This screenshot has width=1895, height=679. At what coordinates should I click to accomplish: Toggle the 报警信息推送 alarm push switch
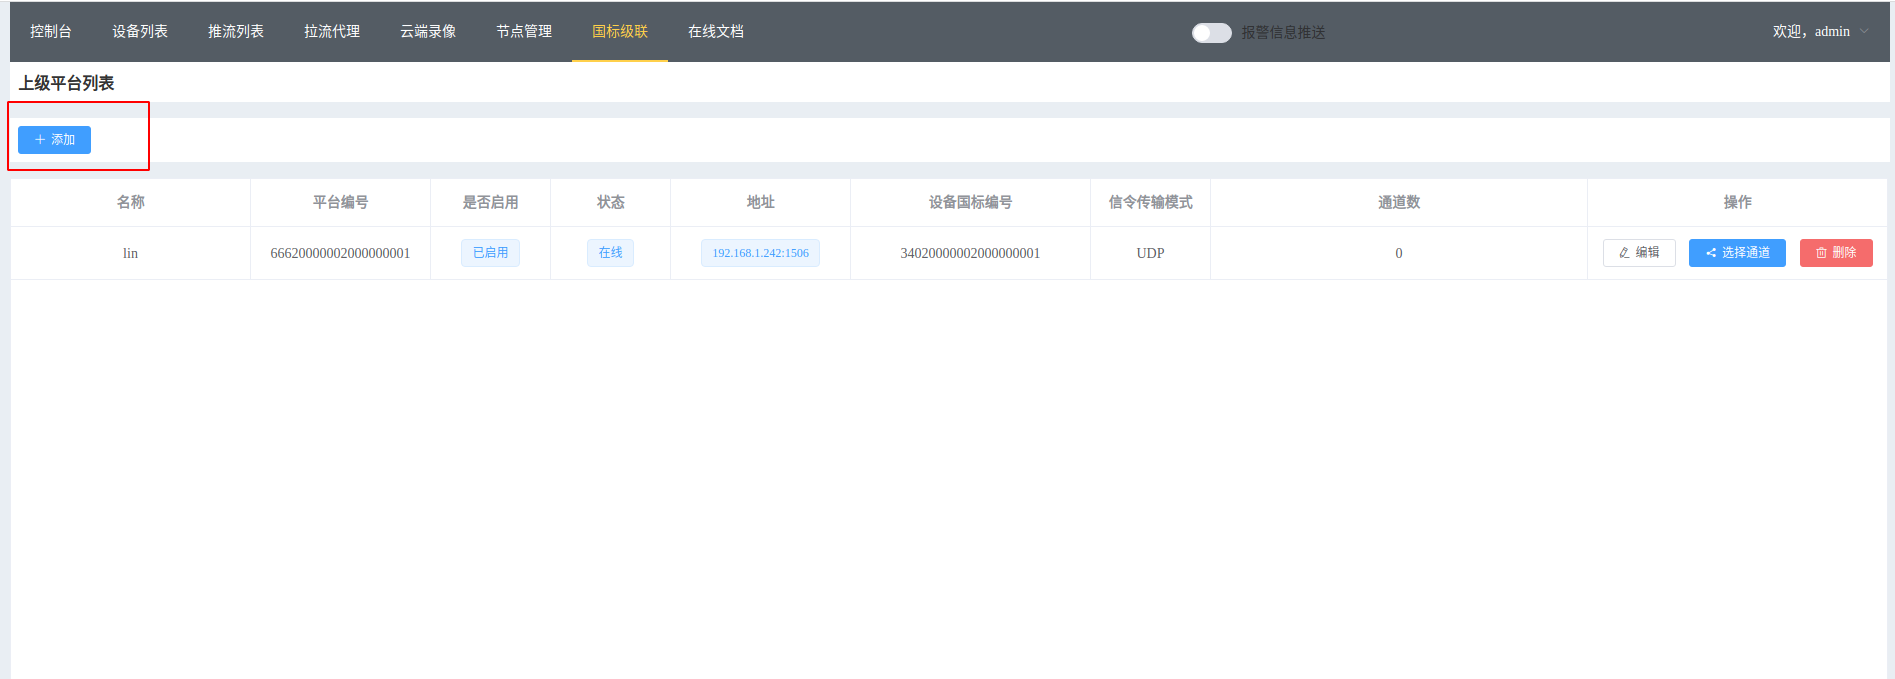click(1211, 33)
